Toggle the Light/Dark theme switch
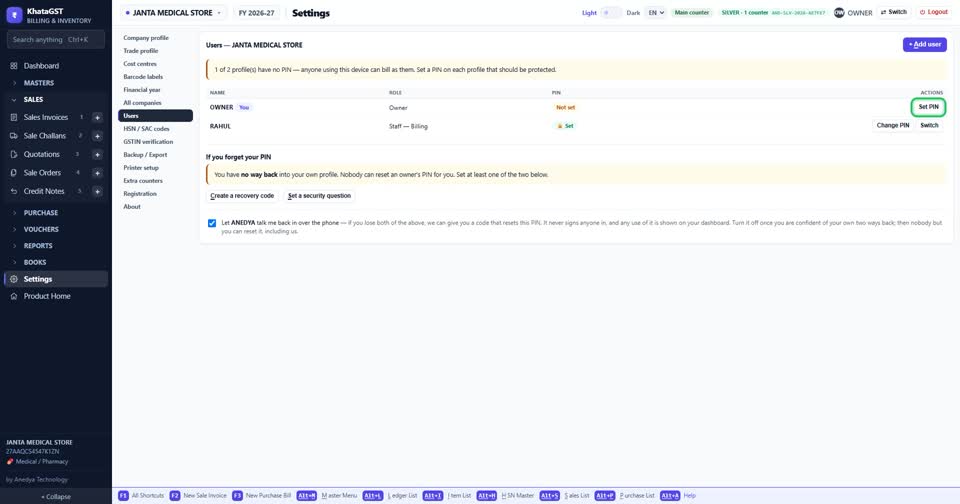 click(611, 12)
